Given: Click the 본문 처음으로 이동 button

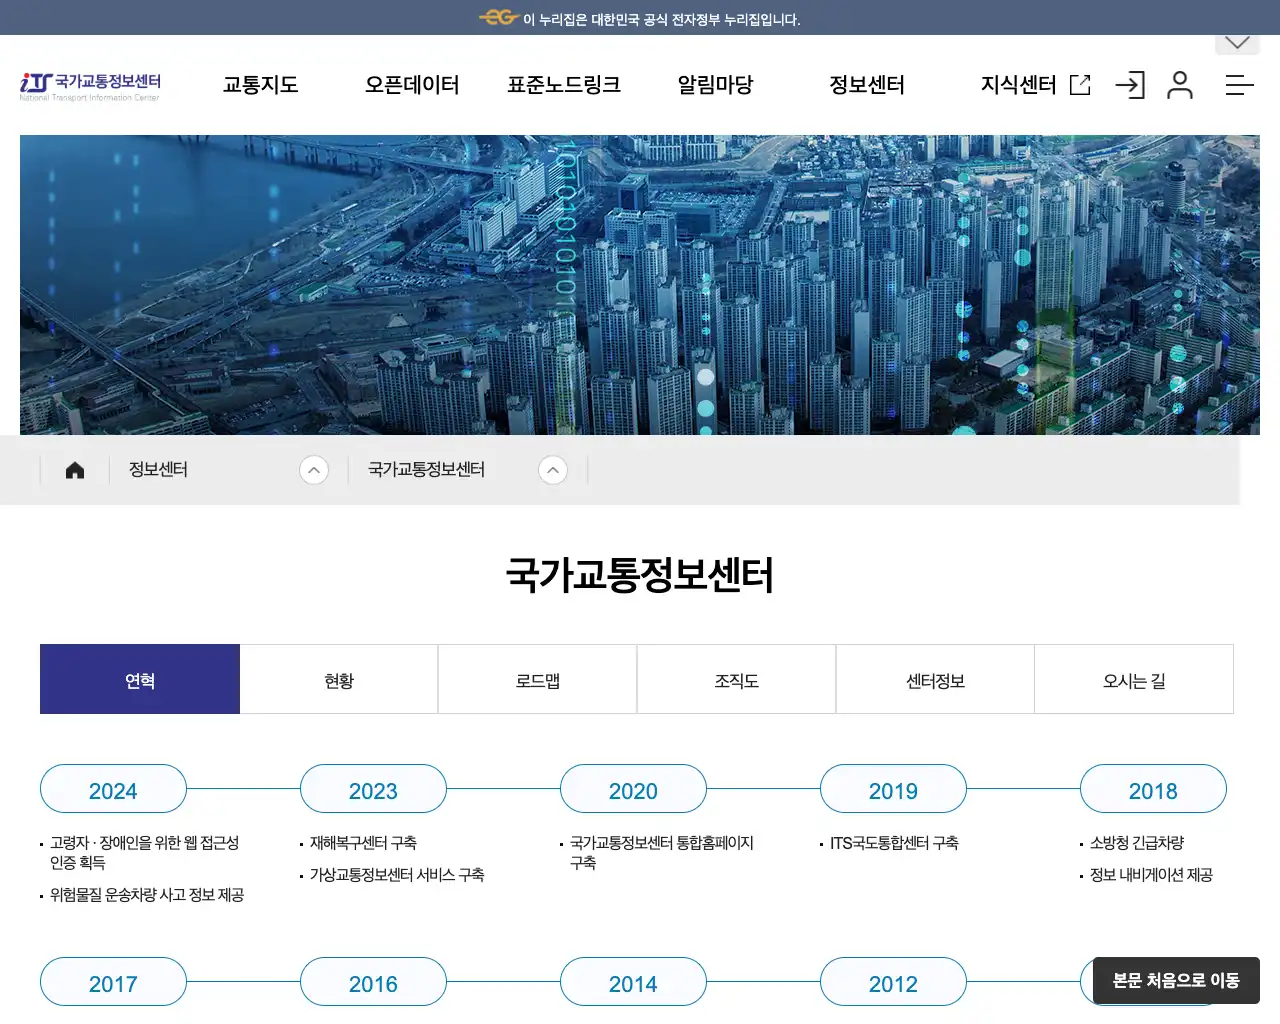Looking at the screenshot, I should click(1176, 981).
